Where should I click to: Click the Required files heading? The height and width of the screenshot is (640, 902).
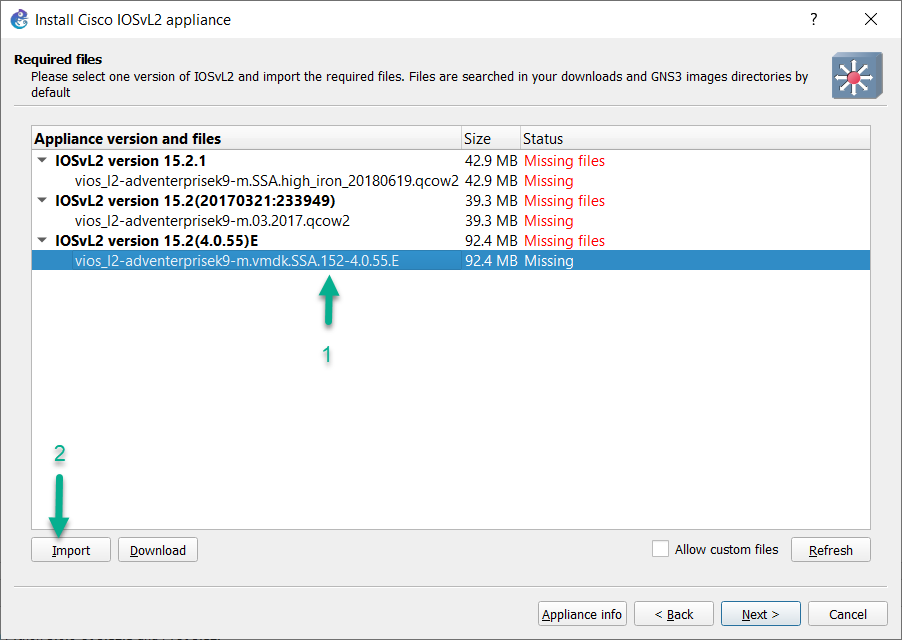58,59
